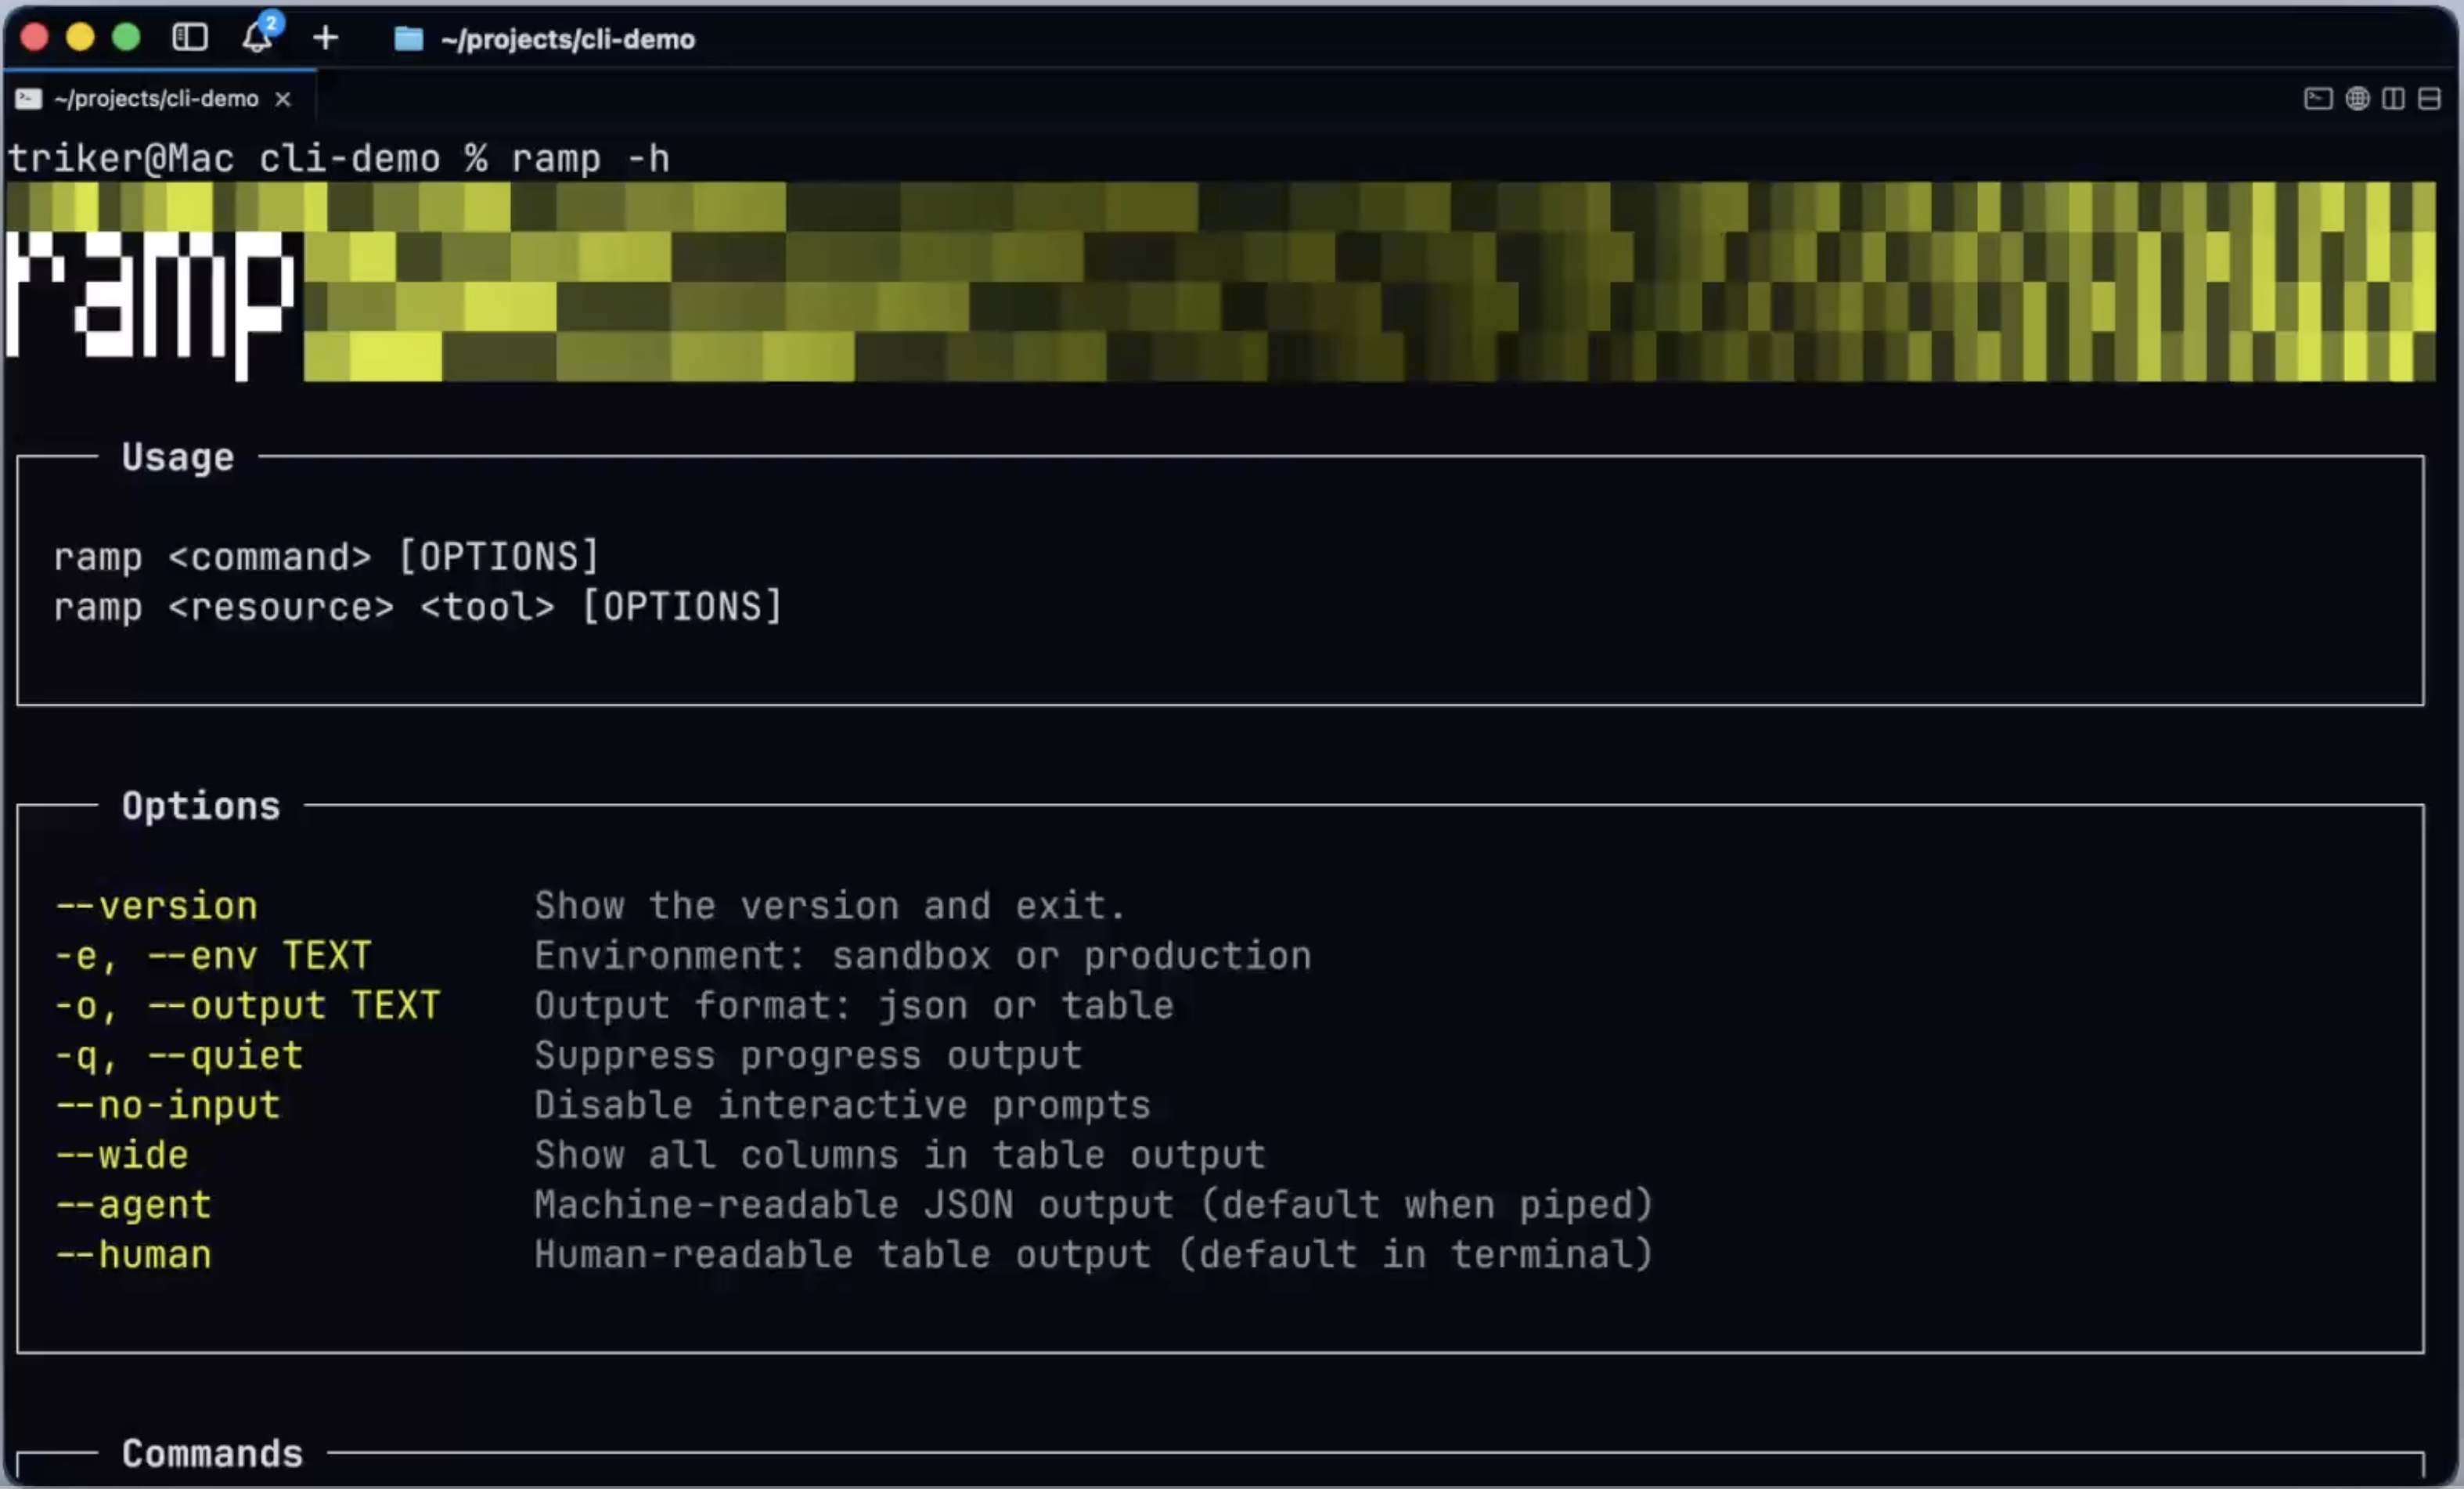
Task: Maximize window with green button
Action: pos(126,38)
